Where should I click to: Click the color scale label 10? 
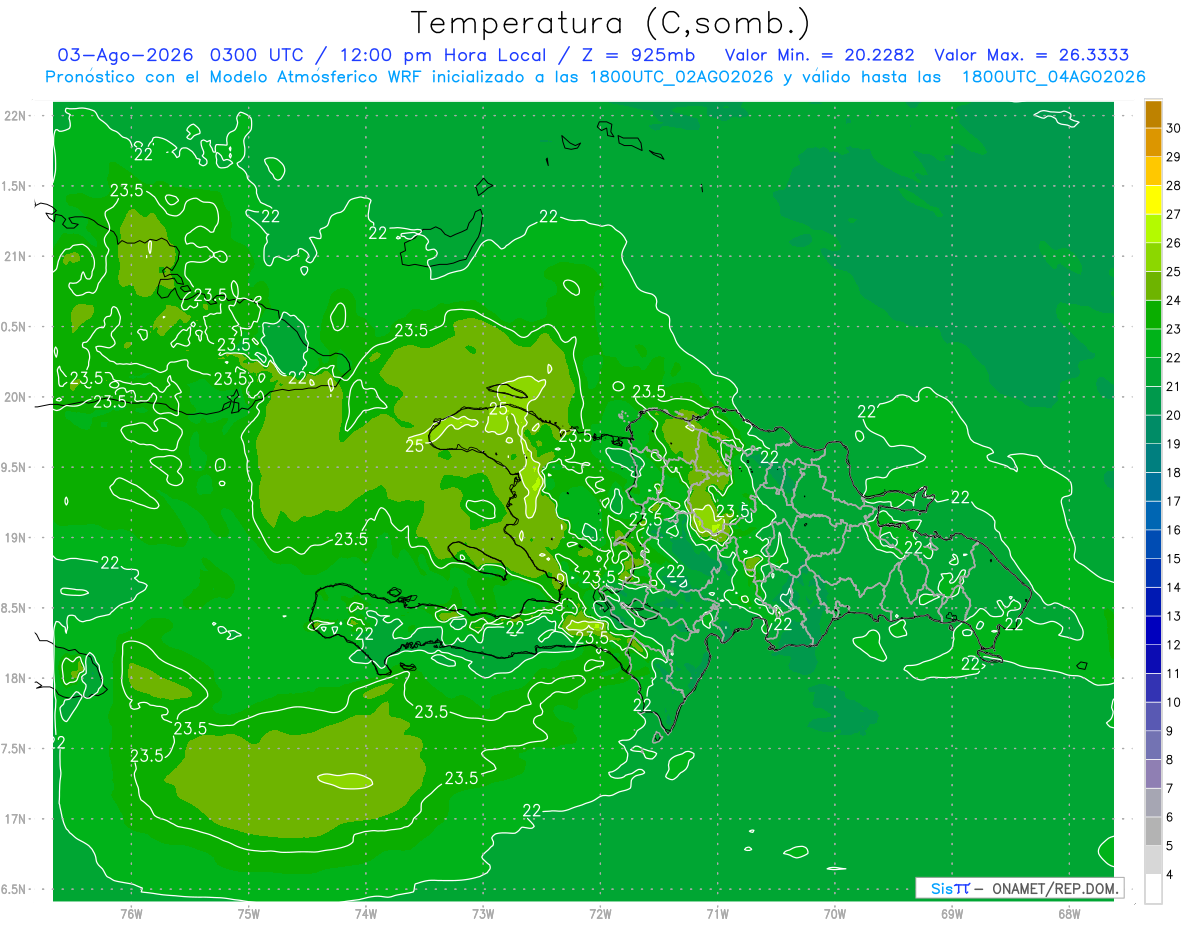pyautogui.click(x=1175, y=702)
